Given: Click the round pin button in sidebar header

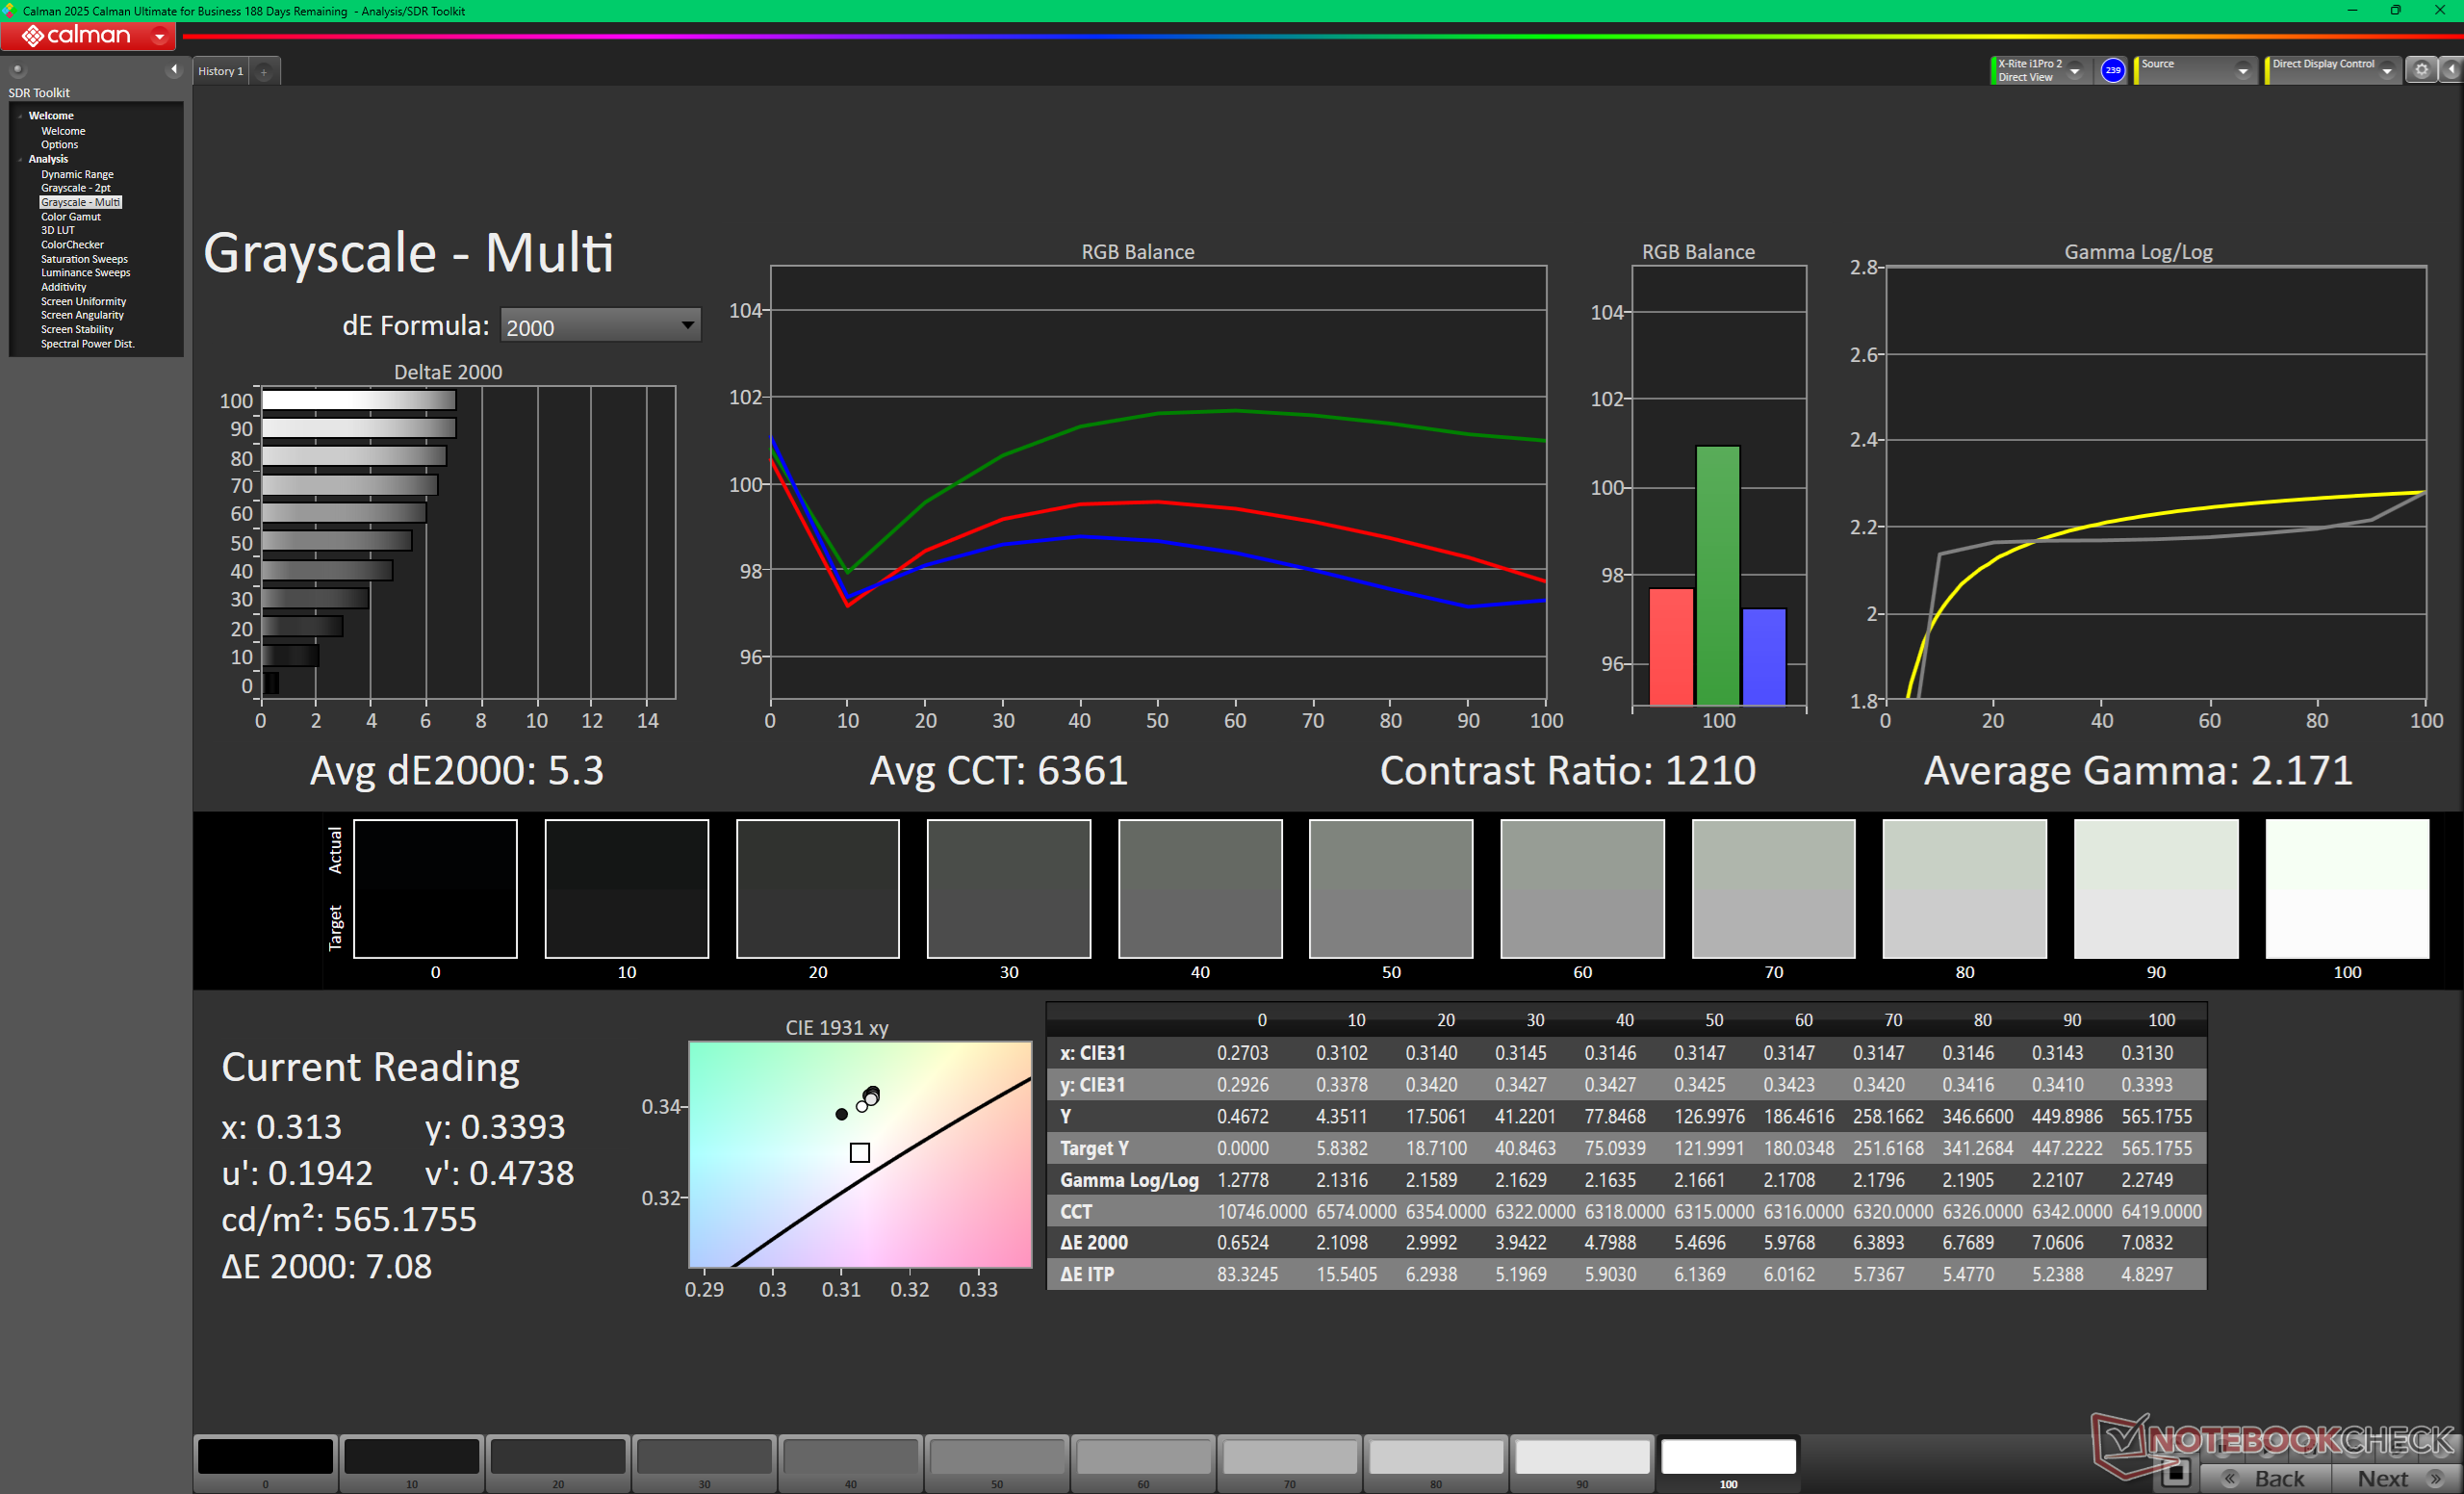Looking at the screenshot, I should tap(17, 69).
